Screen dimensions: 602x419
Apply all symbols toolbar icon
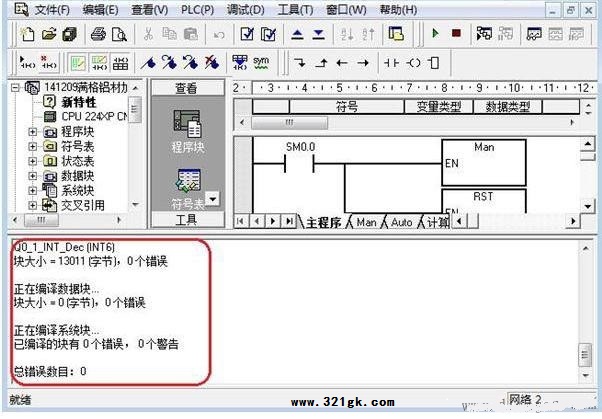[x=240, y=62]
